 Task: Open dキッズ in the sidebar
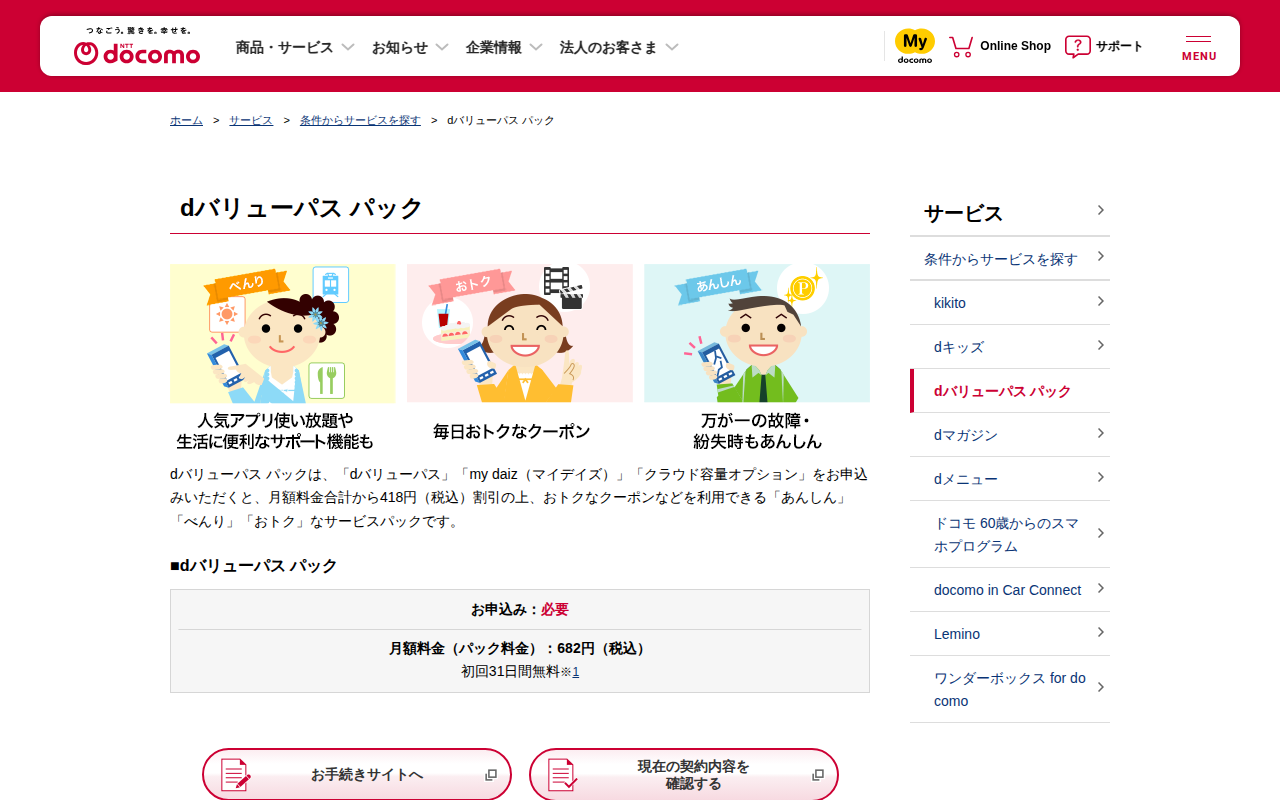1010,347
